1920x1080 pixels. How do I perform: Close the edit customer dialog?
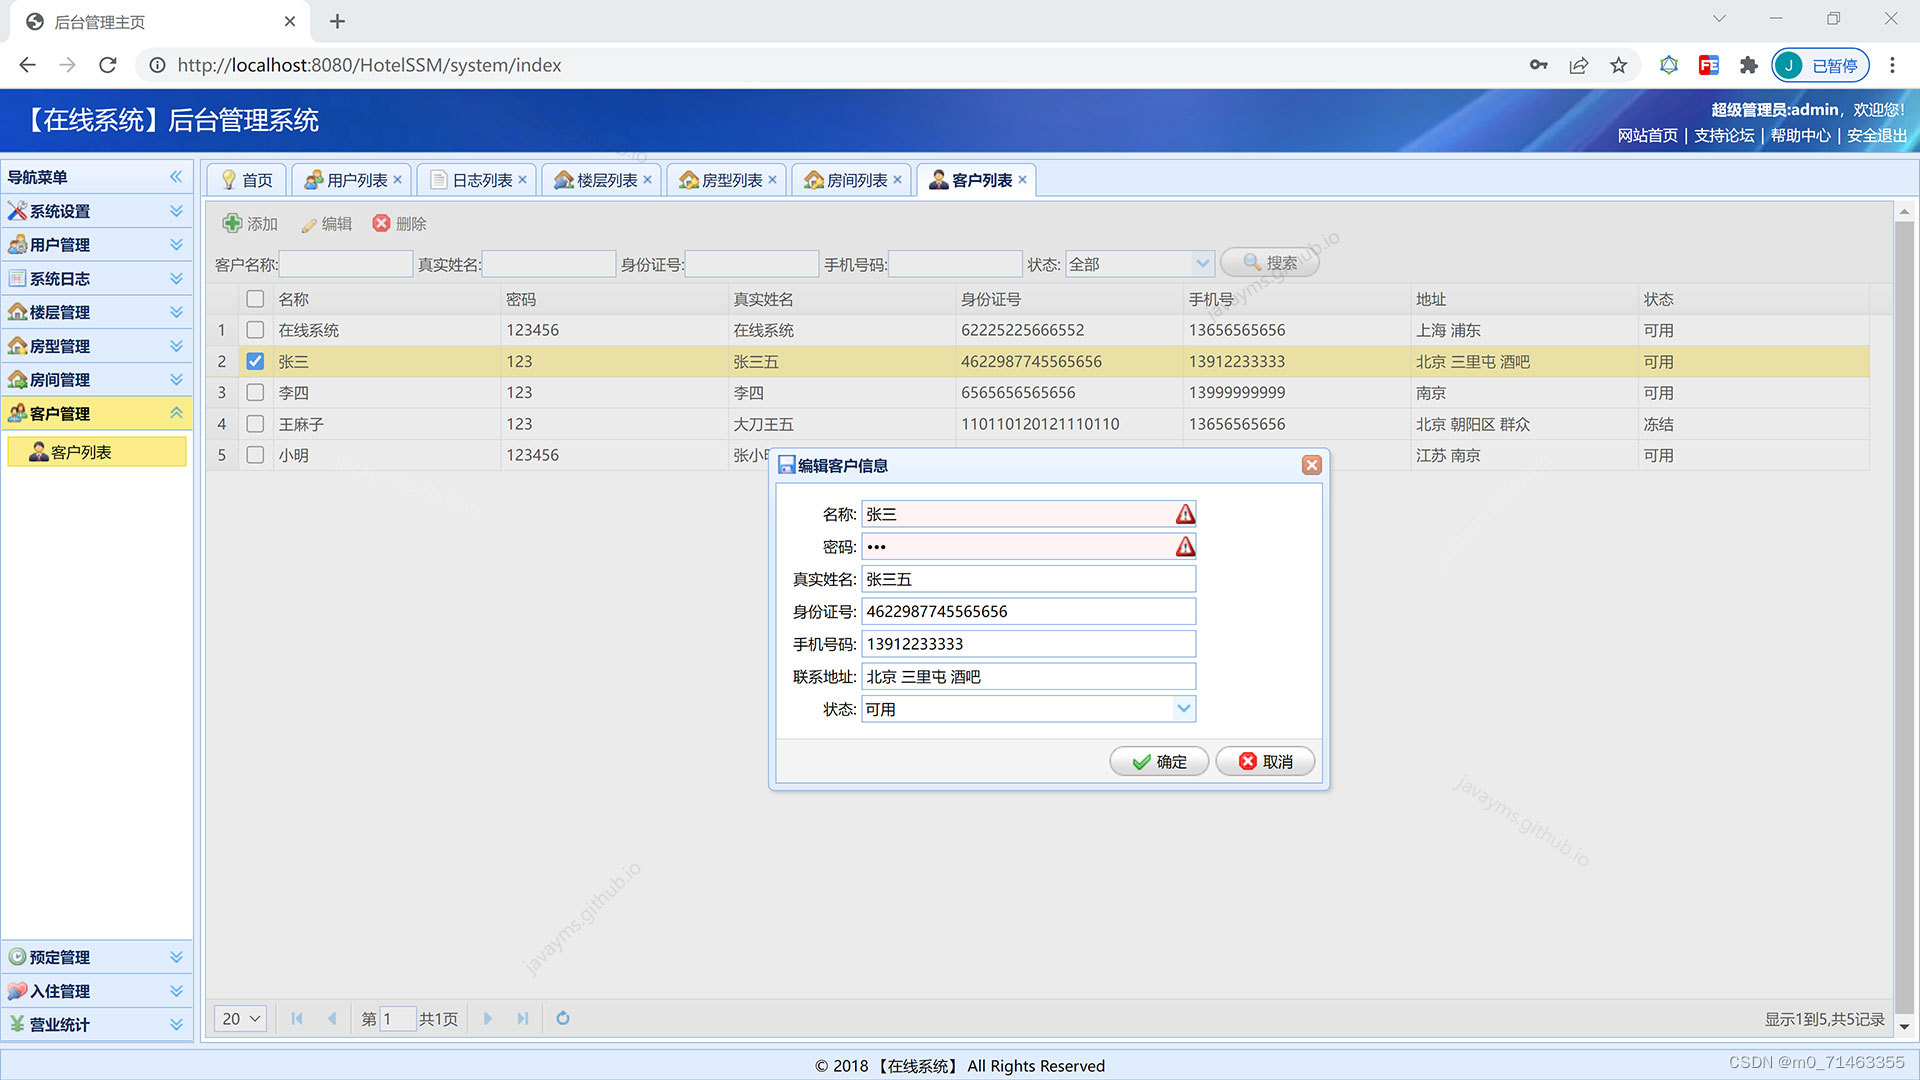1311,465
